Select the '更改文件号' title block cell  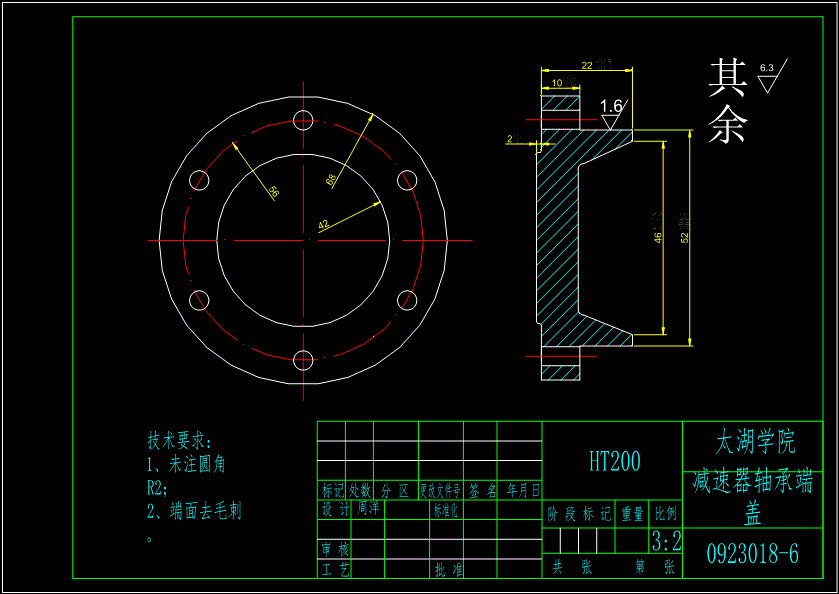pyautogui.click(x=440, y=491)
